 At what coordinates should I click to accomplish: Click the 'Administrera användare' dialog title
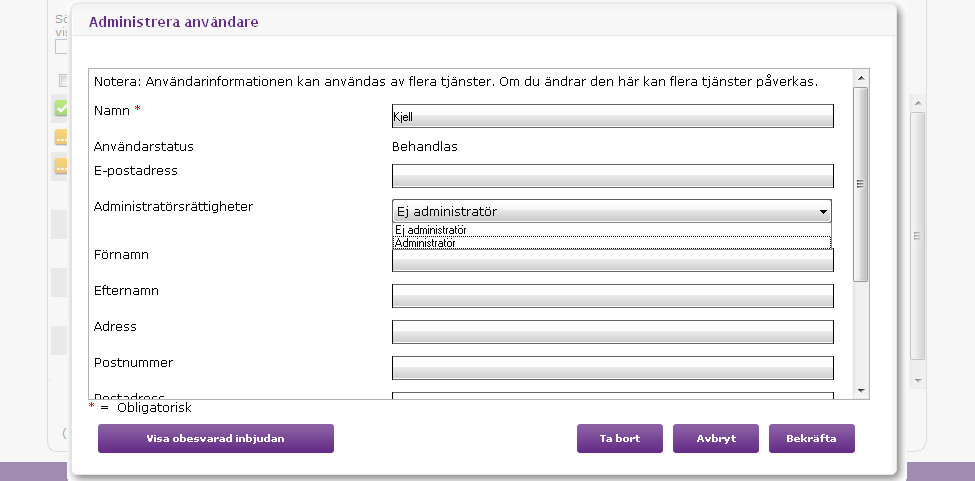[173, 22]
